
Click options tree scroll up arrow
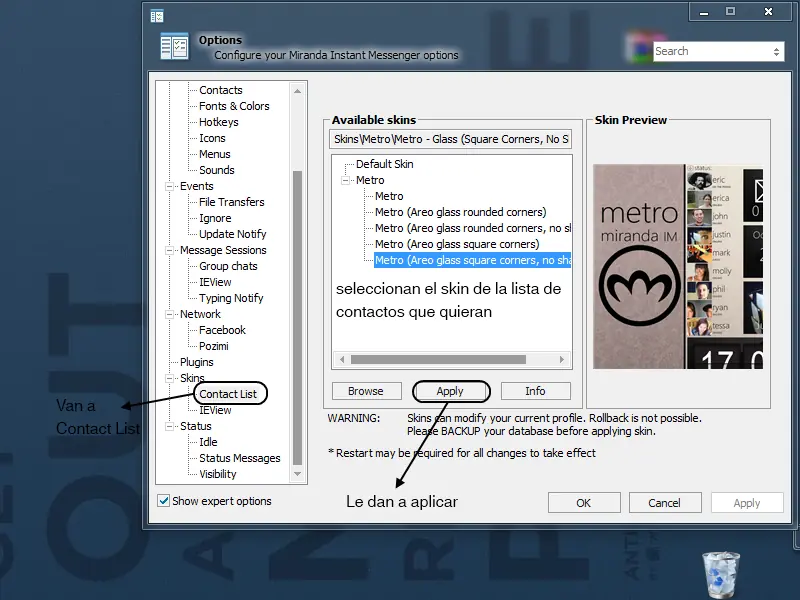click(297, 91)
